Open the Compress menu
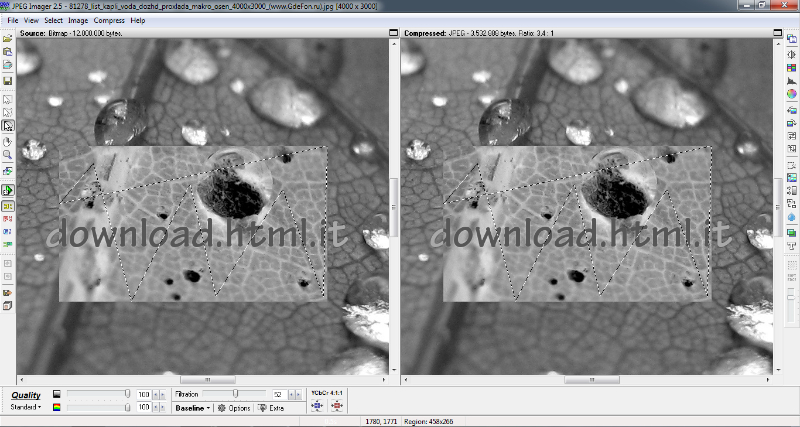The width and height of the screenshot is (800, 427). tap(108, 20)
